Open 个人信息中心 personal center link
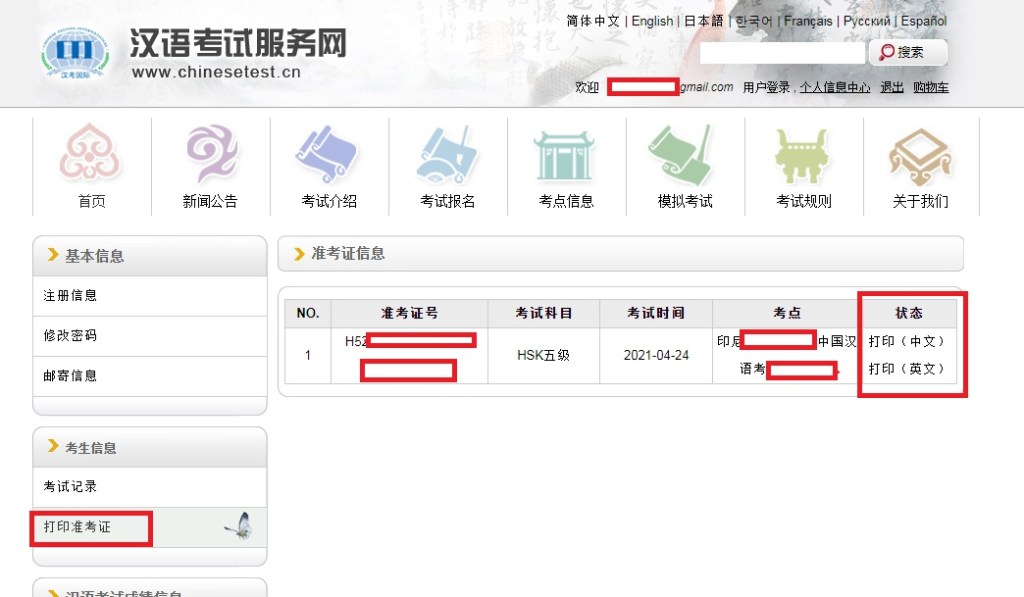The image size is (1024, 597). [835, 88]
